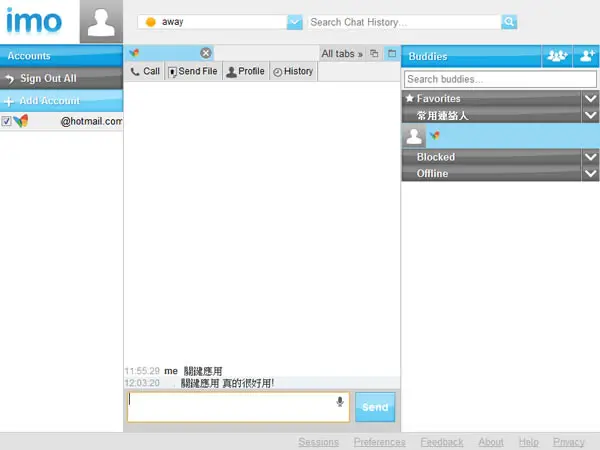Screen dimensions: 600x450
Task: Click the window layout icon next to Buddies panel
Action: point(392,54)
